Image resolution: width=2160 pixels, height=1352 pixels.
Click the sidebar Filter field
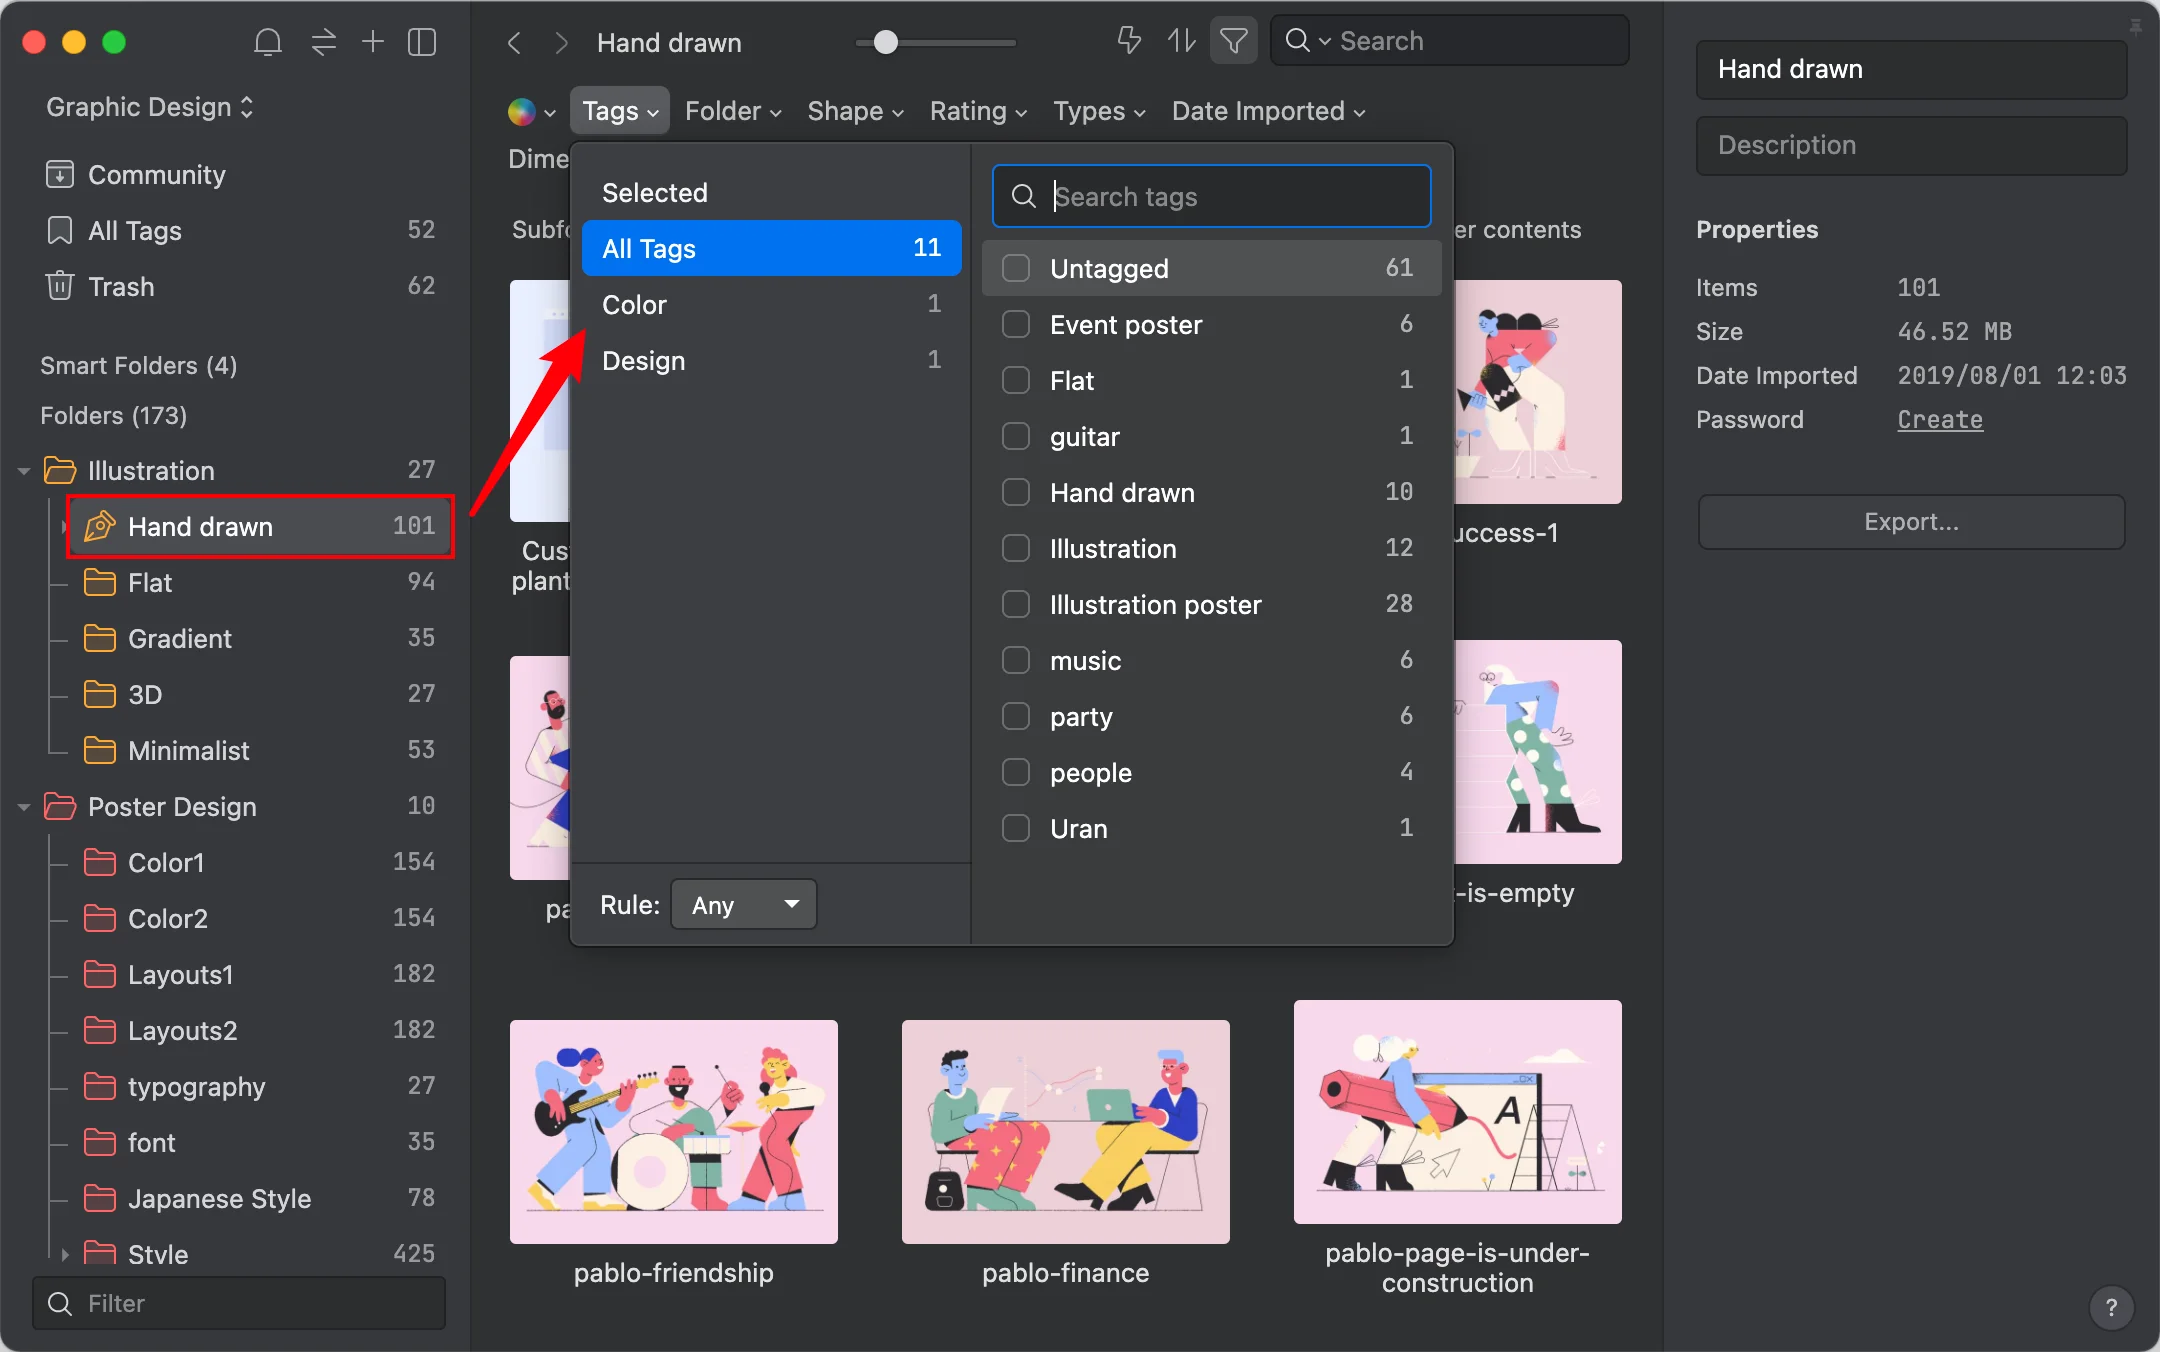240,1303
